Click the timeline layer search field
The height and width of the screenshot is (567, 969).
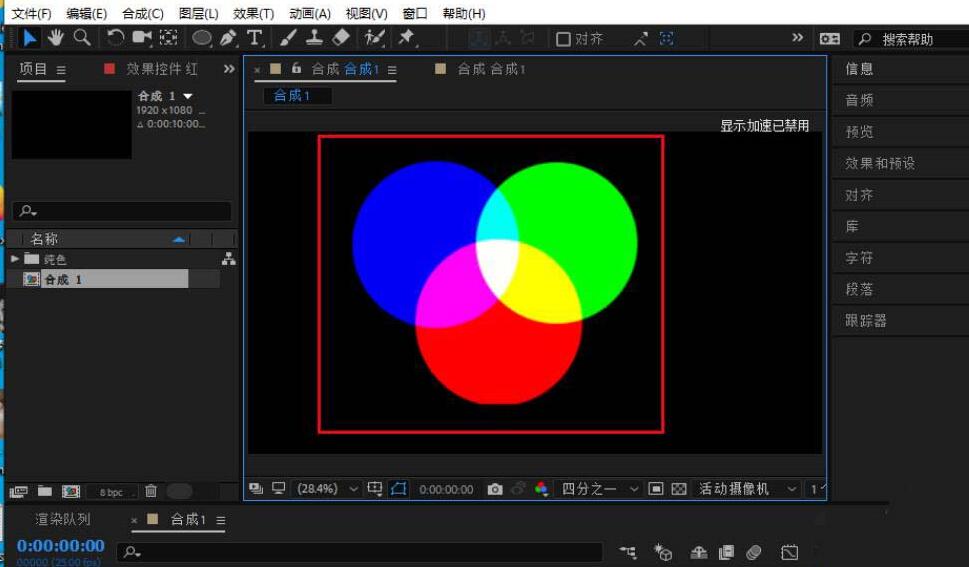(360, 552)
